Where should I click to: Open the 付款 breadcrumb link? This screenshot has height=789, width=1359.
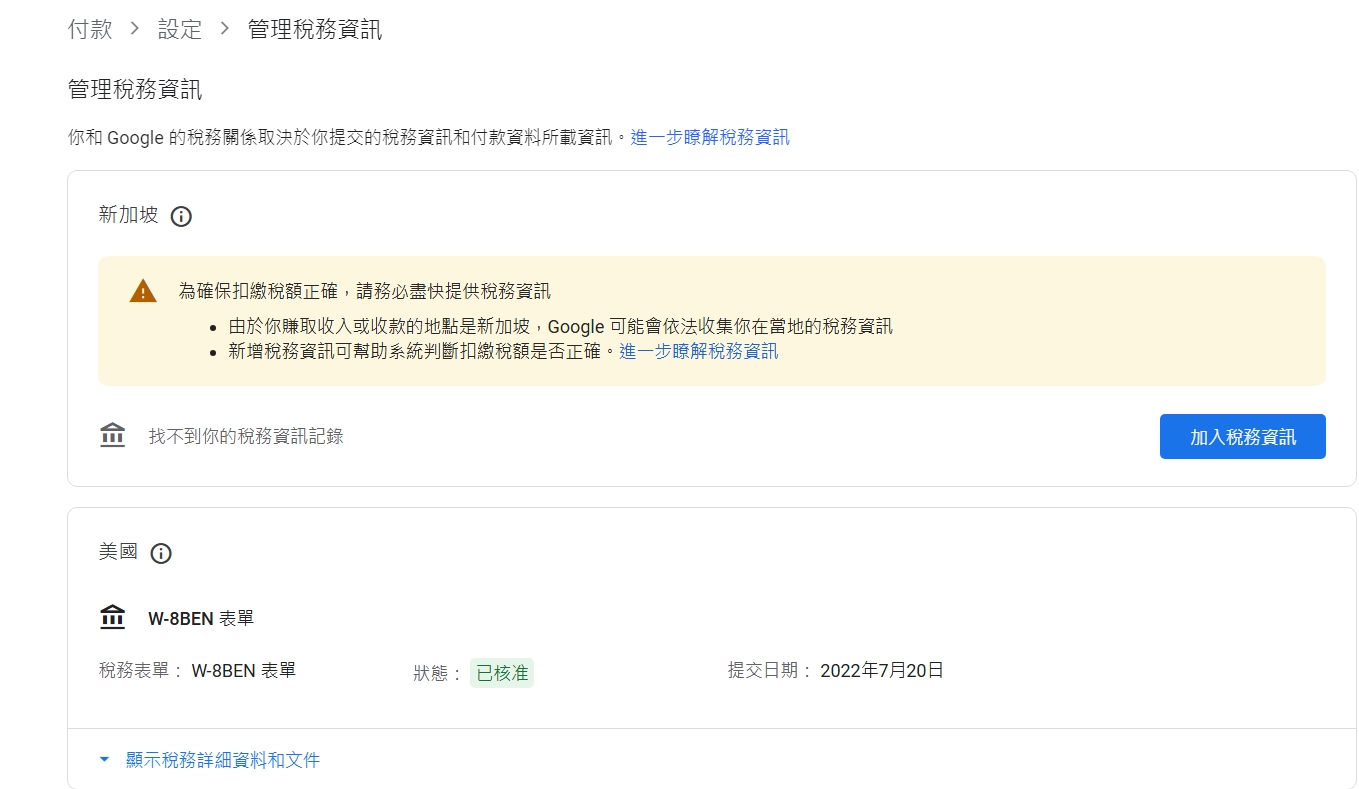pyautogui.click(x=90, y=30)
